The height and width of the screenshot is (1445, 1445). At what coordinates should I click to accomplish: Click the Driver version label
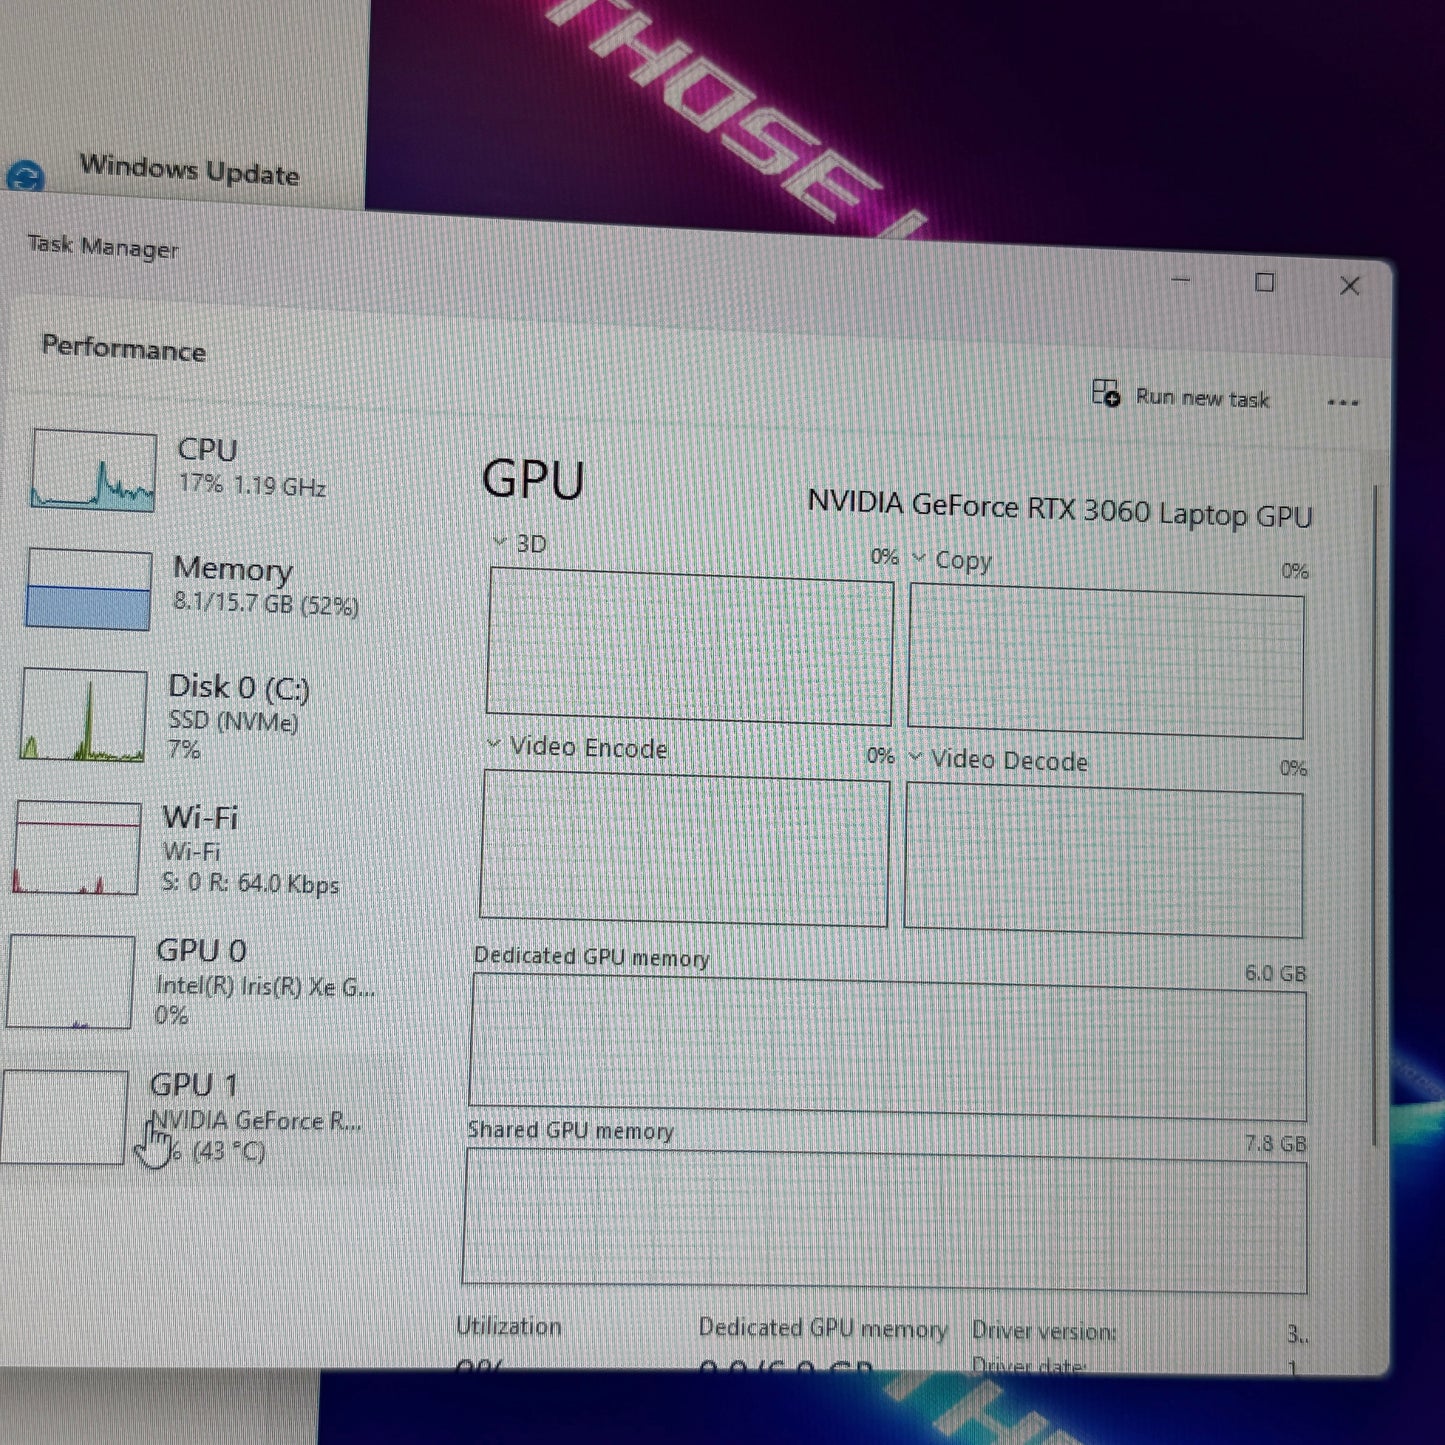click(1044, 1331)
